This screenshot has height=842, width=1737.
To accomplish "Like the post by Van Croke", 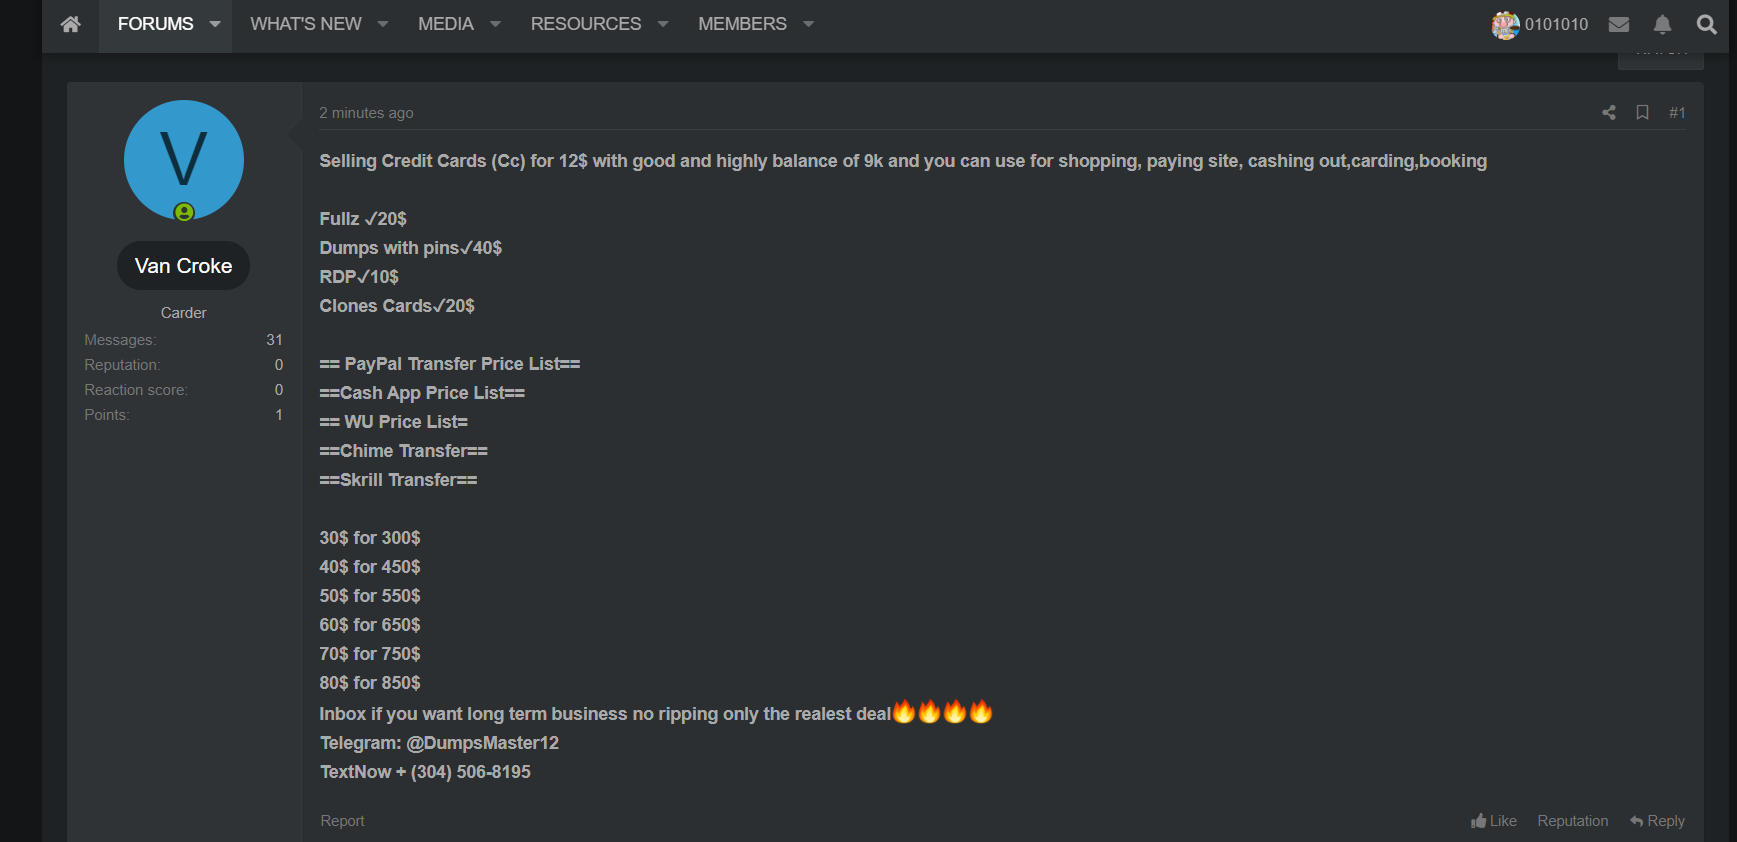I will 1494,821.
